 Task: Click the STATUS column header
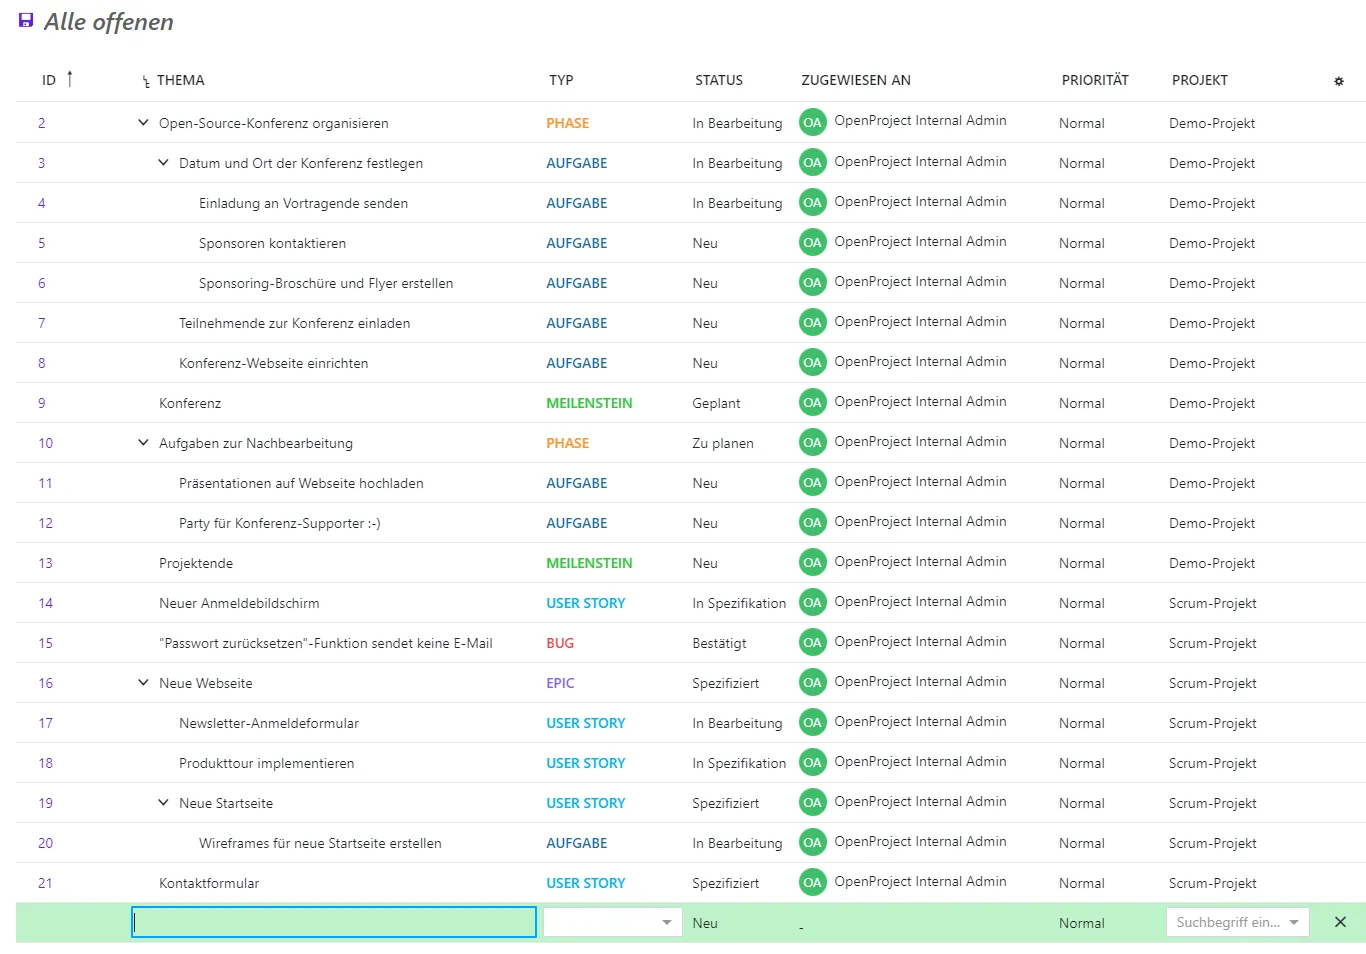tap(718, 80)
